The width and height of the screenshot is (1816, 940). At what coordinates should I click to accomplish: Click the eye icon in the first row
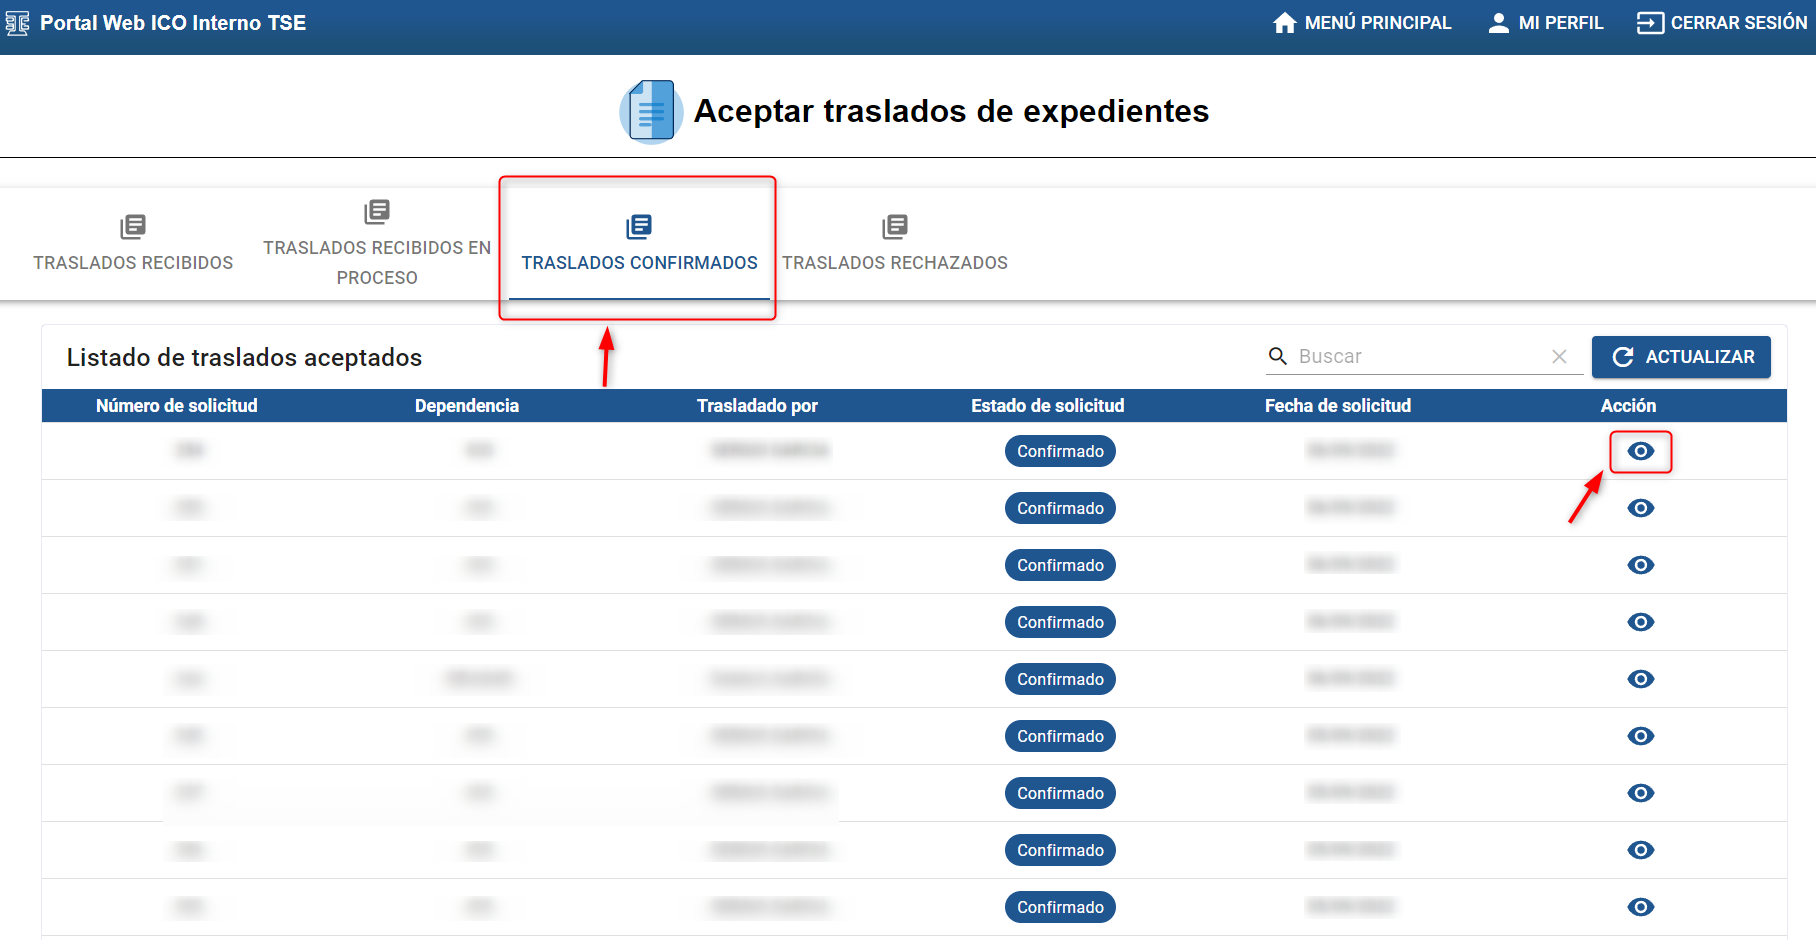1640,451
